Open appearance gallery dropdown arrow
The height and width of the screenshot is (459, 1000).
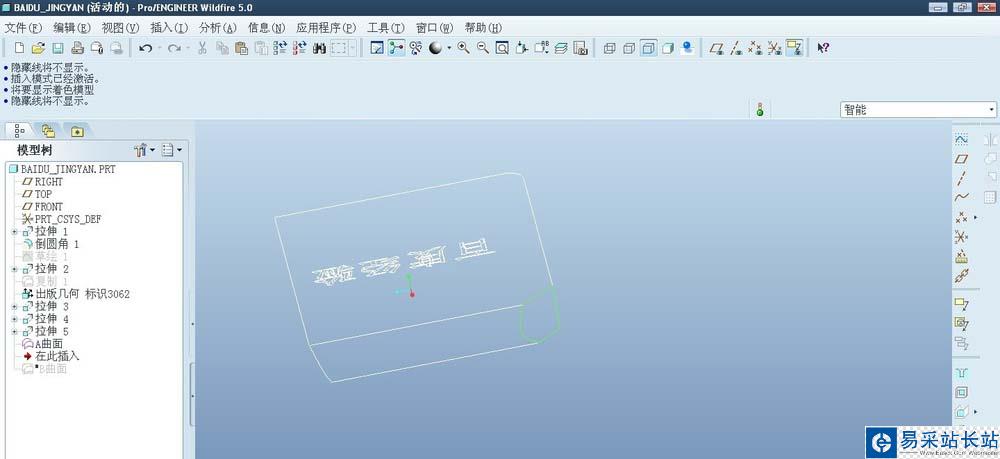tap(449, 48)
